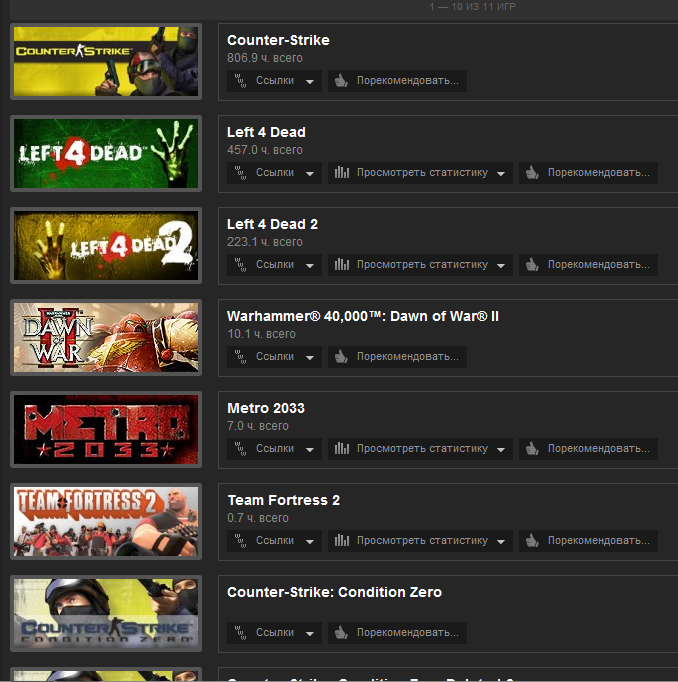Expand the Ссылки dropdown arrow for Left 4 Dead 2
678x682 pixels.
tap(310, 266)
